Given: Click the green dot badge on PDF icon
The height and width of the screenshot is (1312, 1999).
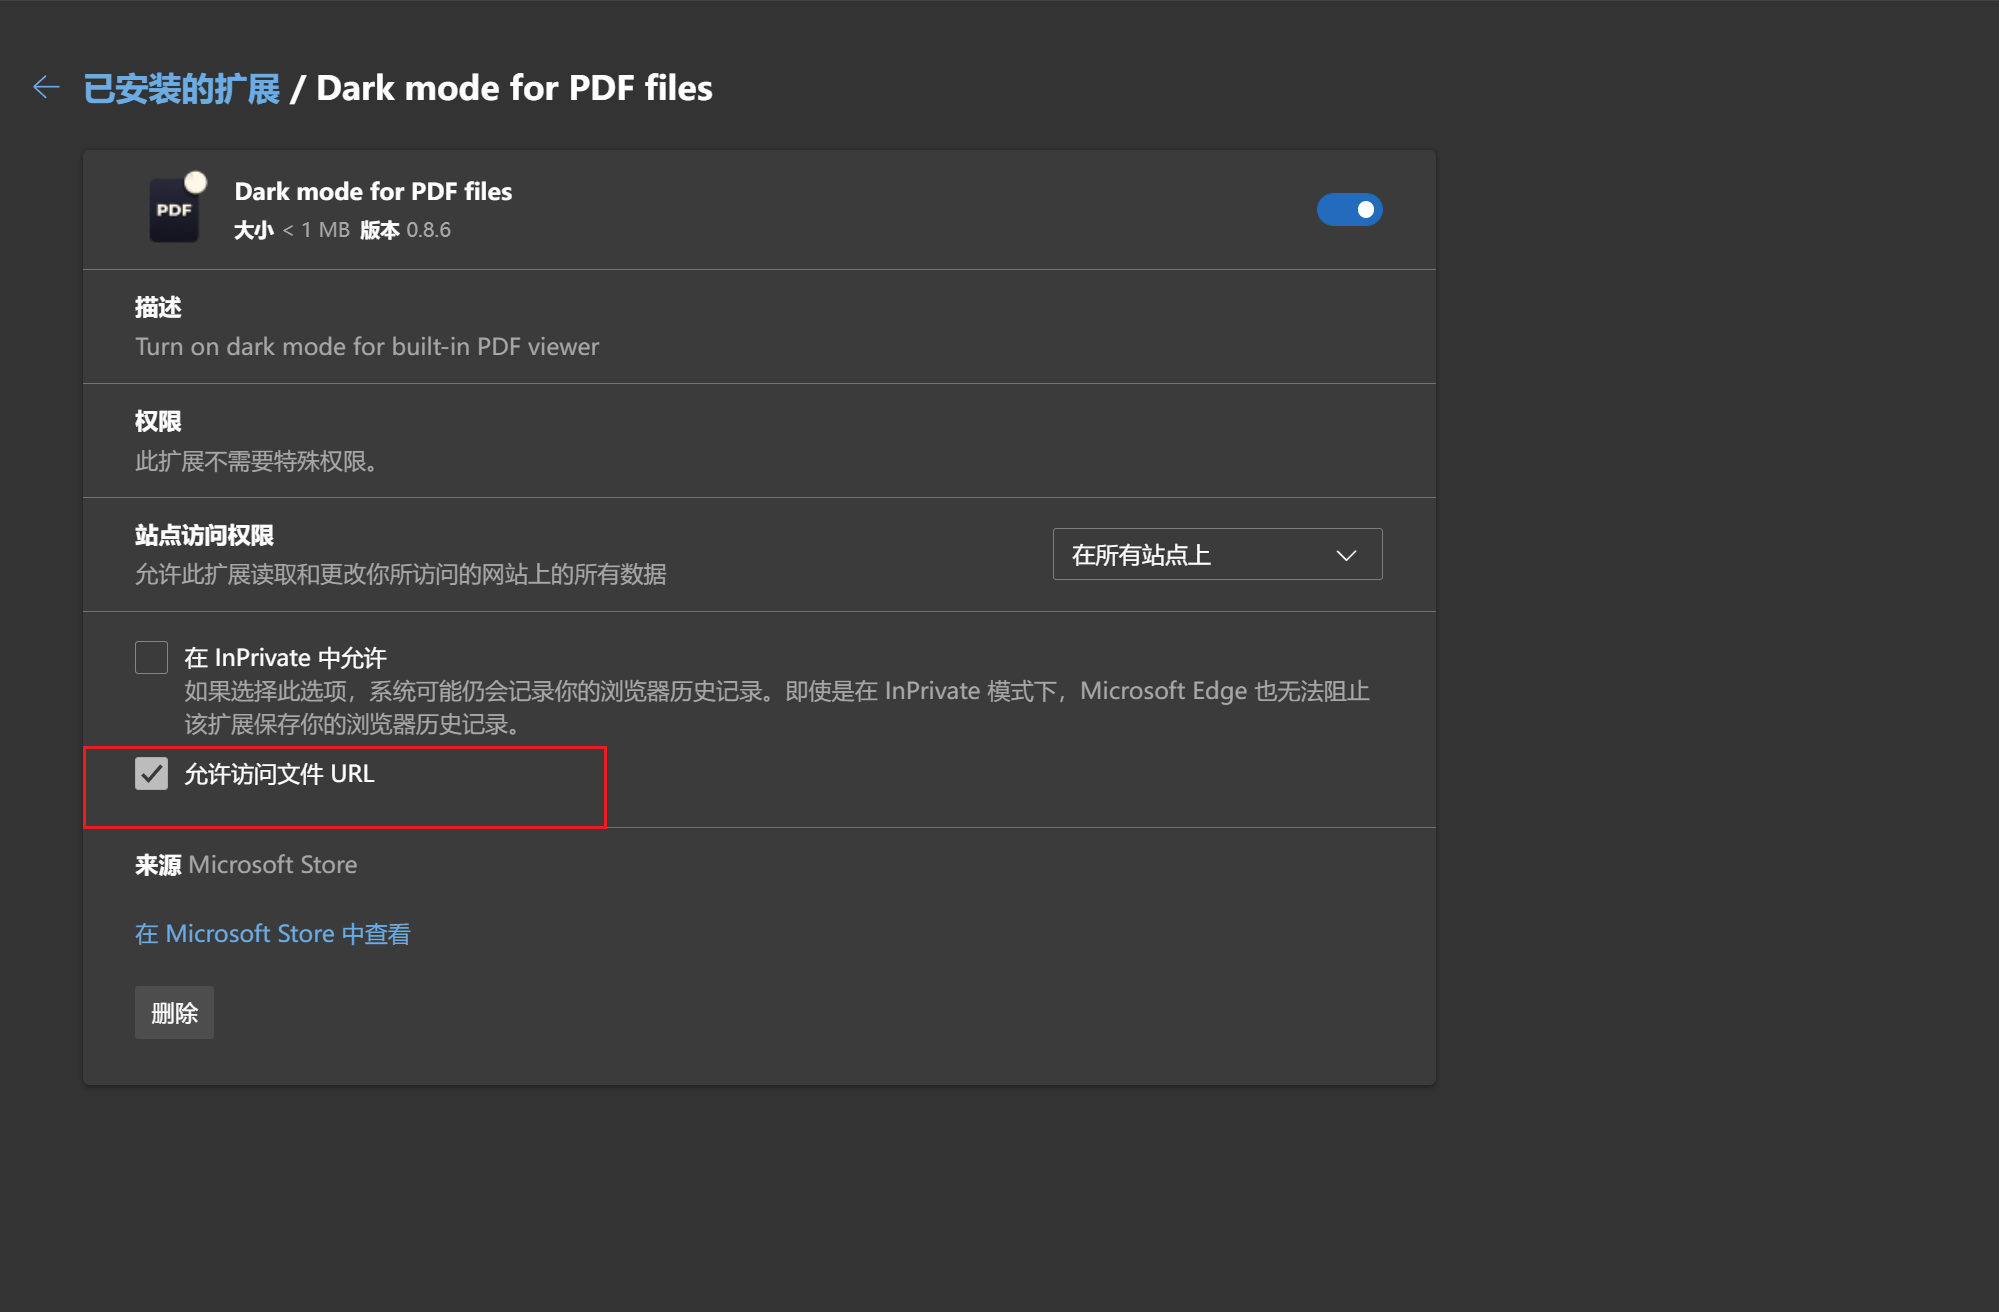Looking at the screenshot, I should point(196,180).
